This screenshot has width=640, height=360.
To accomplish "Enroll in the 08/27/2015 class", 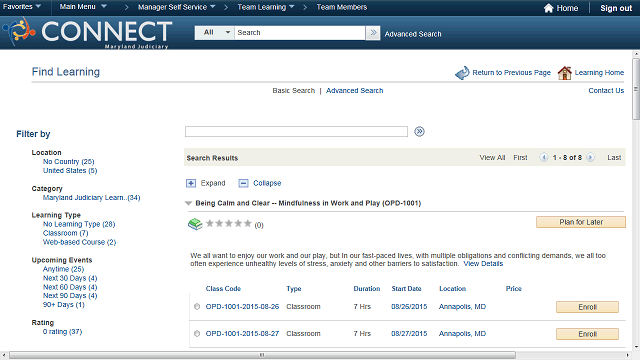I will (x=587, y=334).
